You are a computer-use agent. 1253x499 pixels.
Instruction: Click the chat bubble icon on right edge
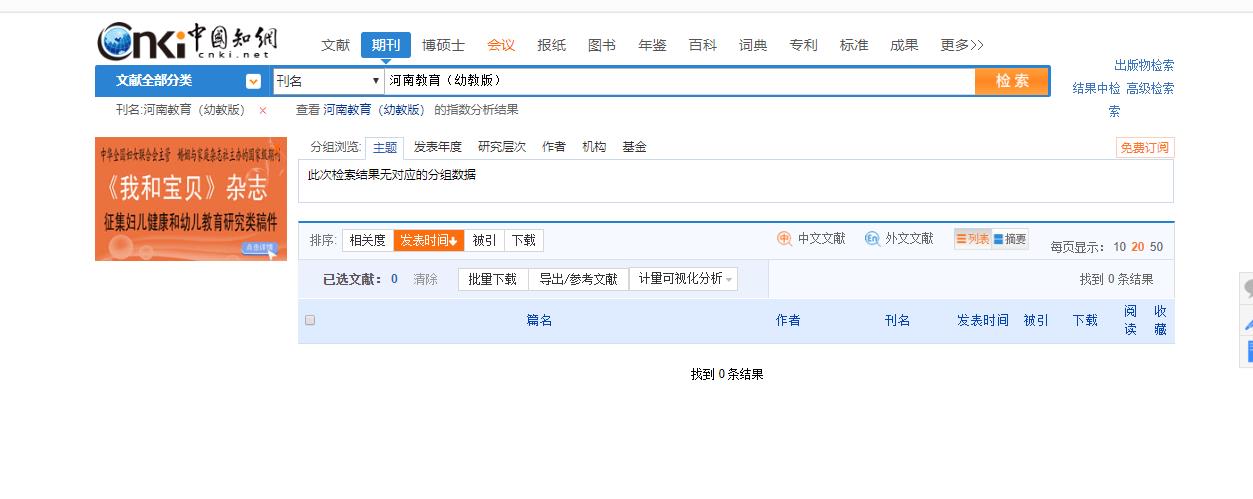point(1246,289)
